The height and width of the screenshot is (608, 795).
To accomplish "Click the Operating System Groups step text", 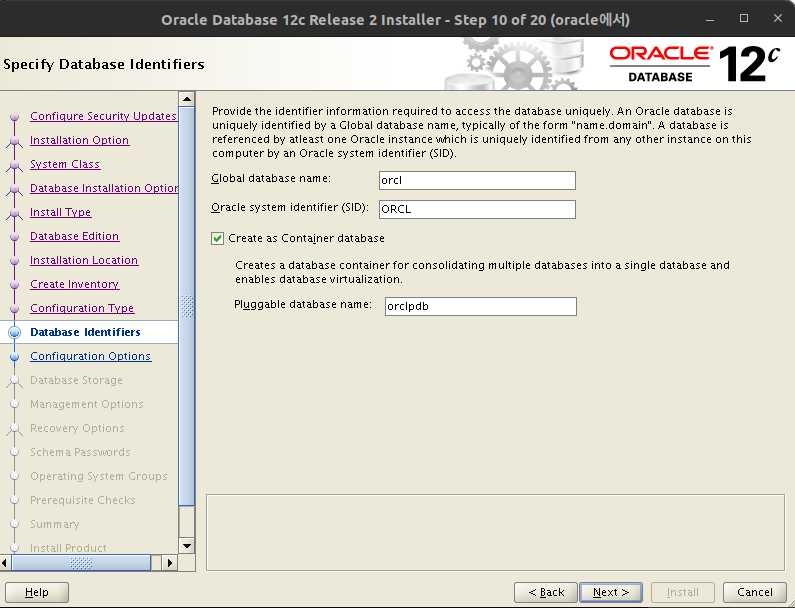I will (99, 476).
